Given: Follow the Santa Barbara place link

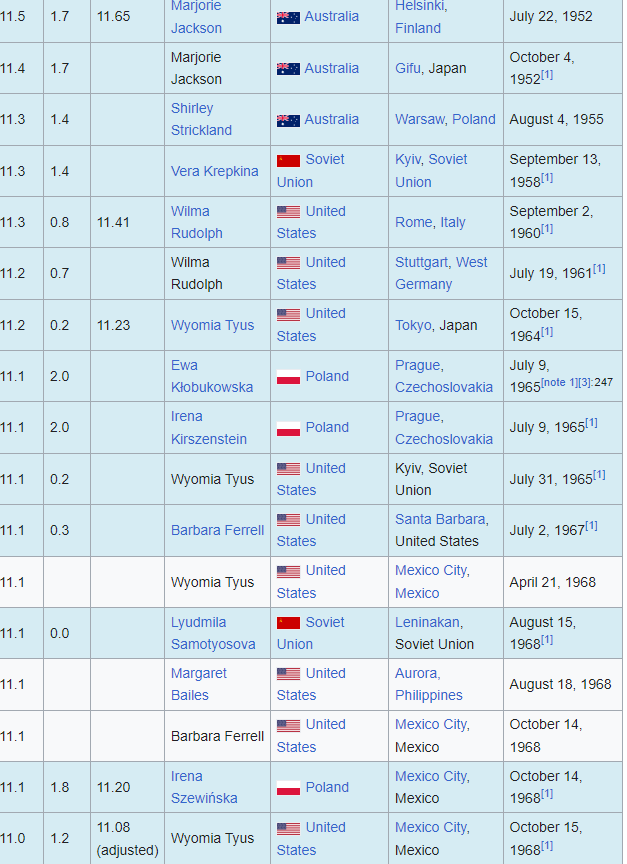Looking at the screenshot, I should pos(440,519).
